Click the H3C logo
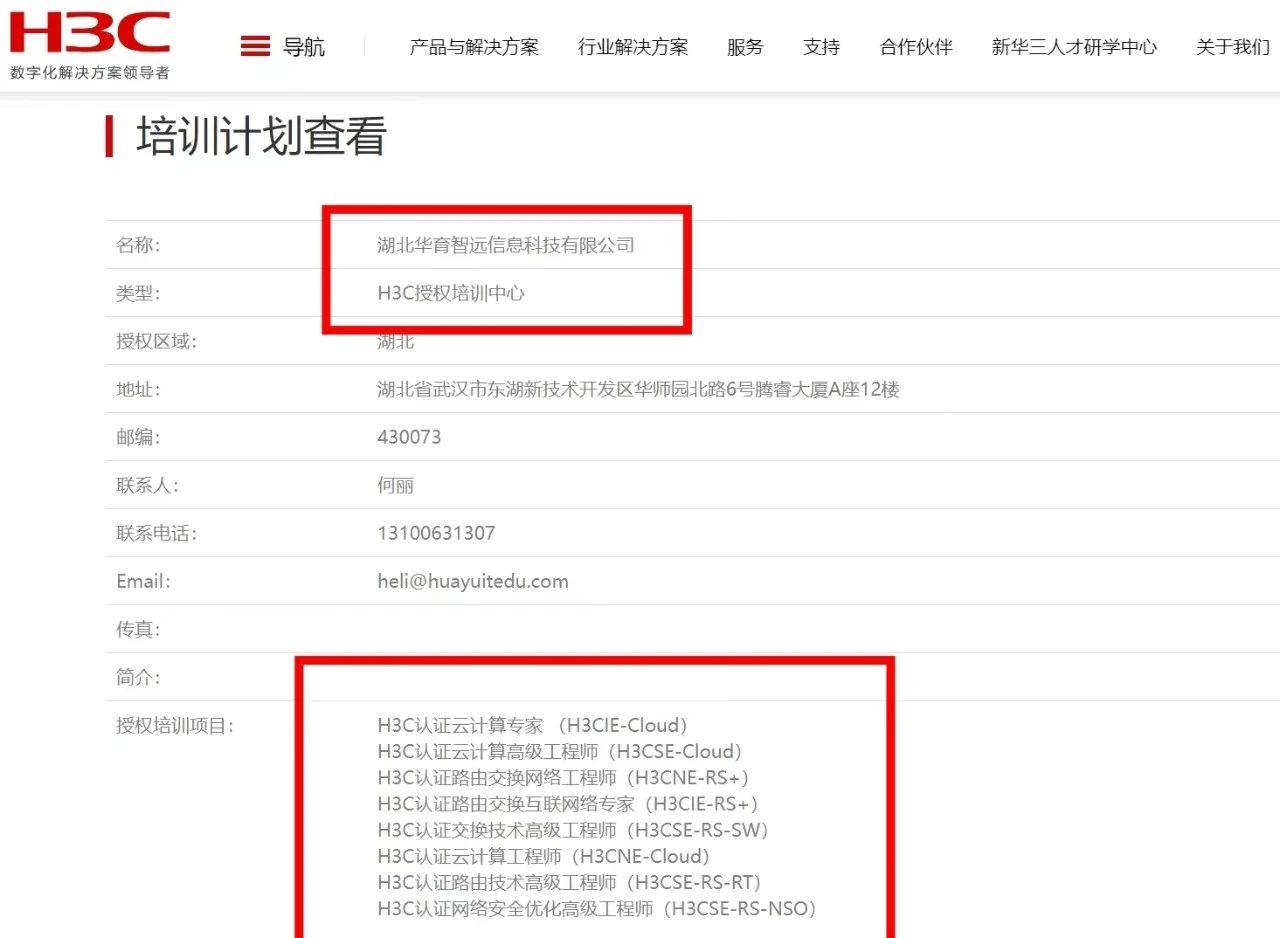Screen dimensions: 1280x938 (89, 33)
